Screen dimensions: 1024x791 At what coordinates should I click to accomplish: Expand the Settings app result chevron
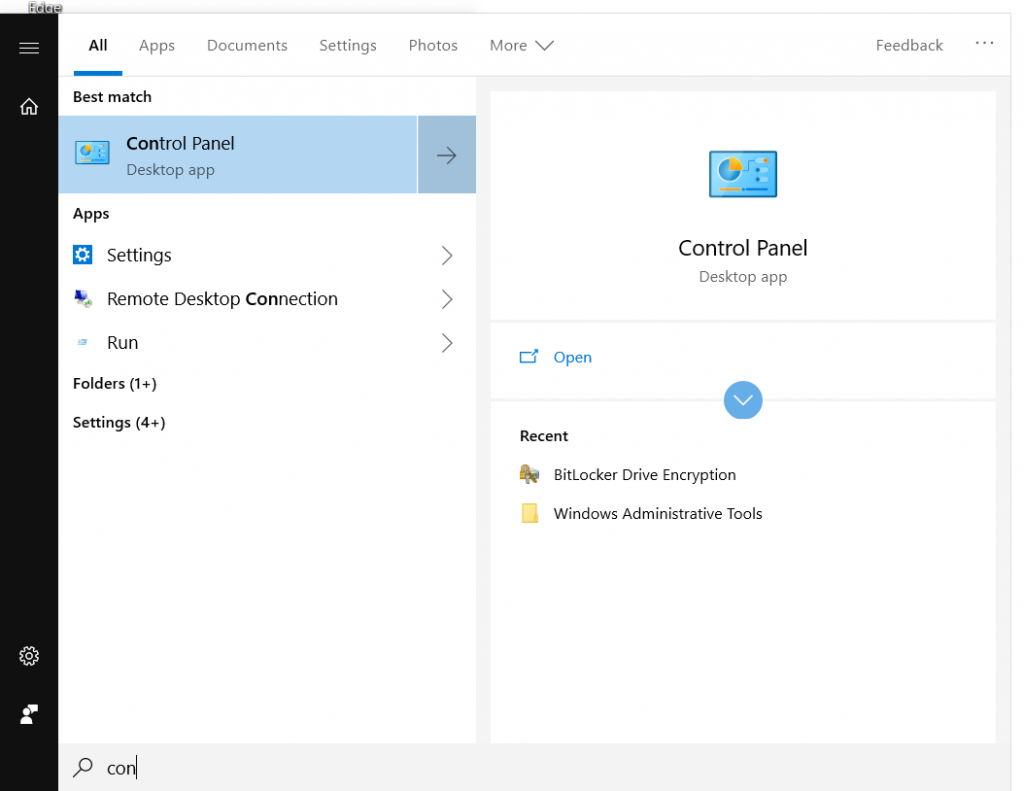click(447, 255)
